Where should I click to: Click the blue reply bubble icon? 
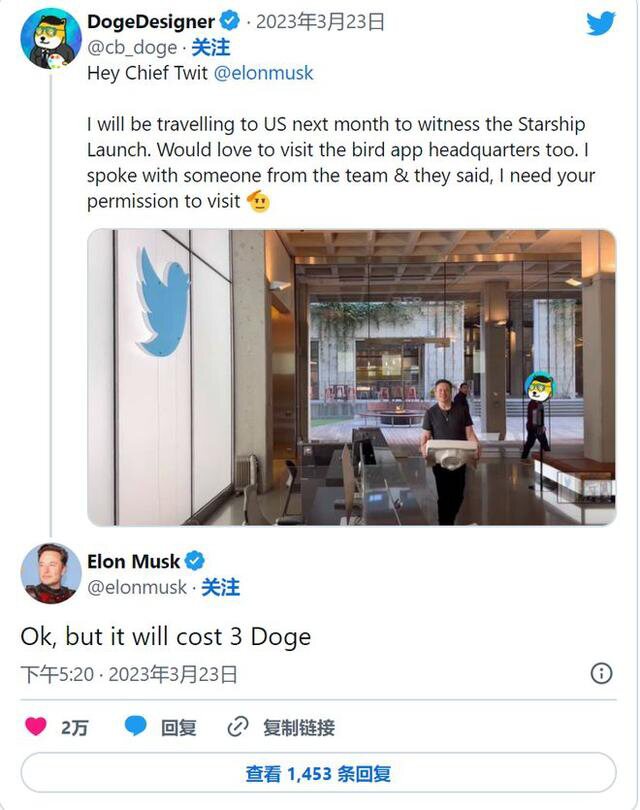[136, 727]
